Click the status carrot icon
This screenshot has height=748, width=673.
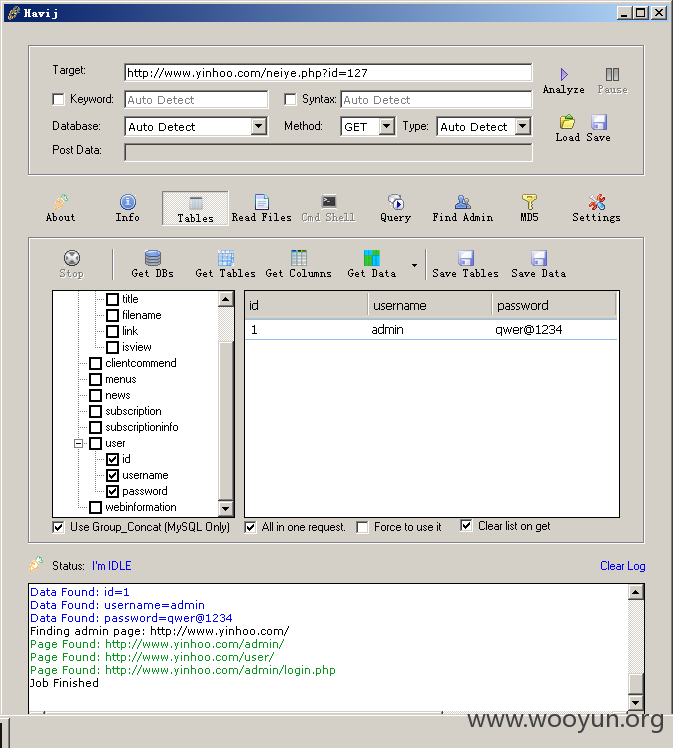[x=36, y=564]
